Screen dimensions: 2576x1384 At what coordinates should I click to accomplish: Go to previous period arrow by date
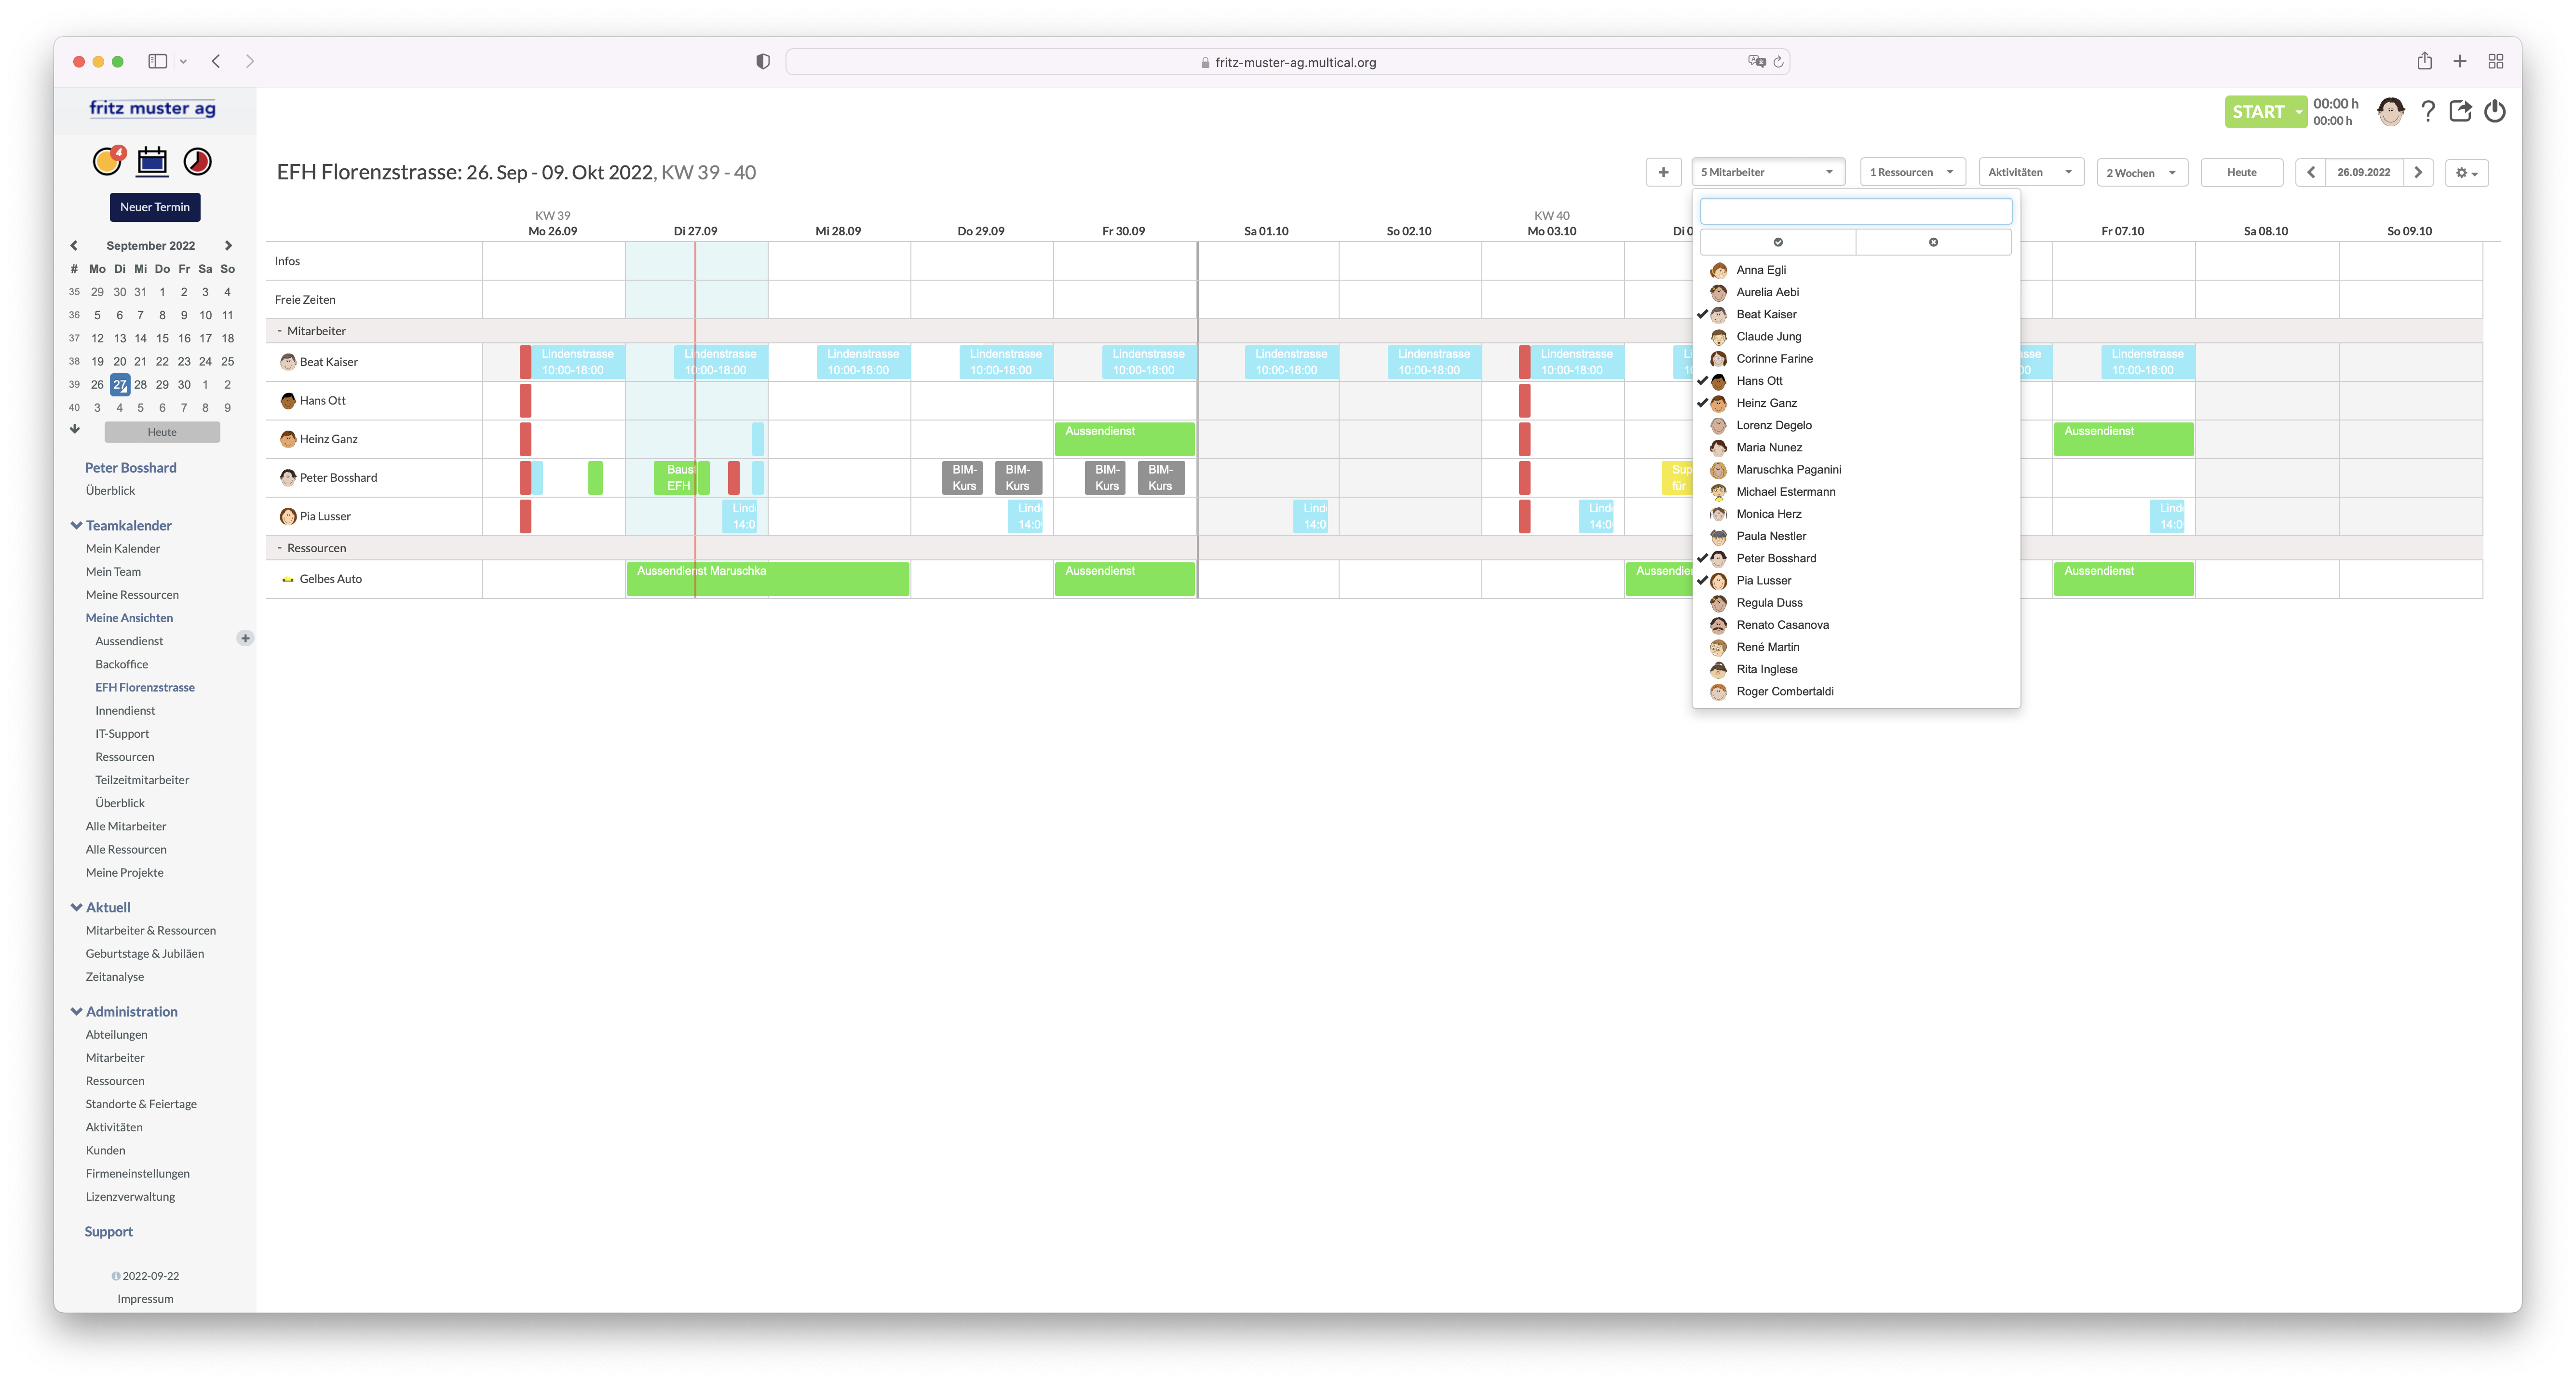[x=2310, y=172]
